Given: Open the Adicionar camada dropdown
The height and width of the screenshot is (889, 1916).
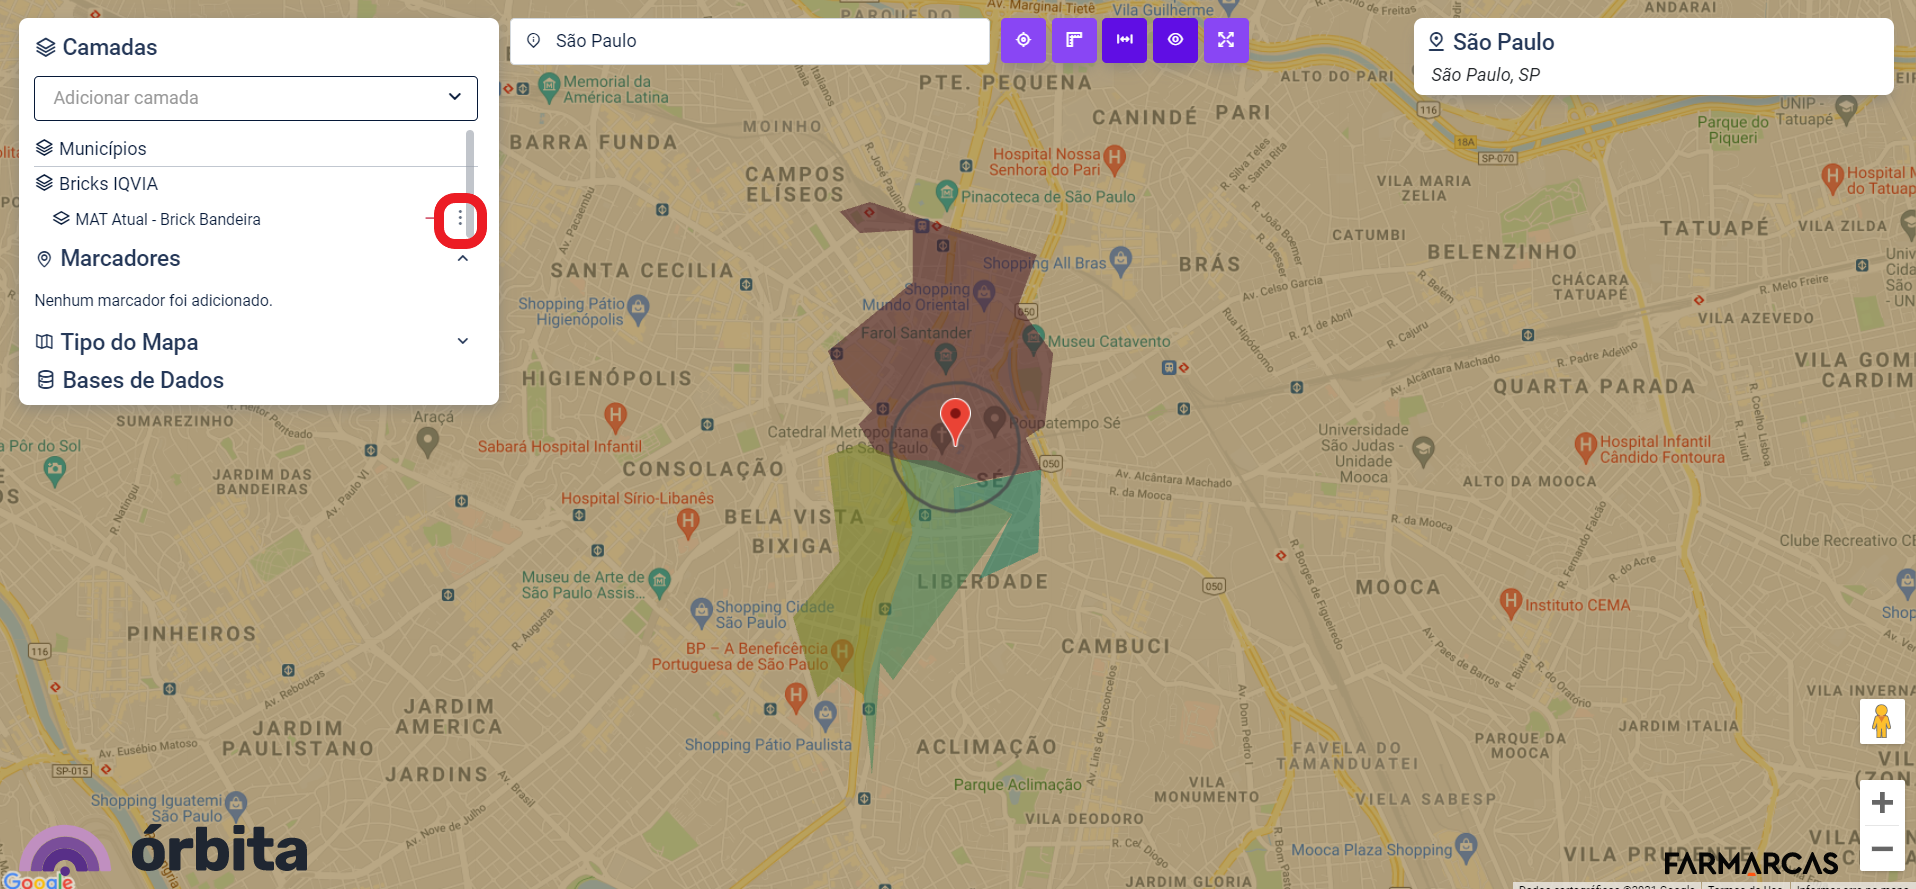Looking at the screenshot, I should [255, 98].
